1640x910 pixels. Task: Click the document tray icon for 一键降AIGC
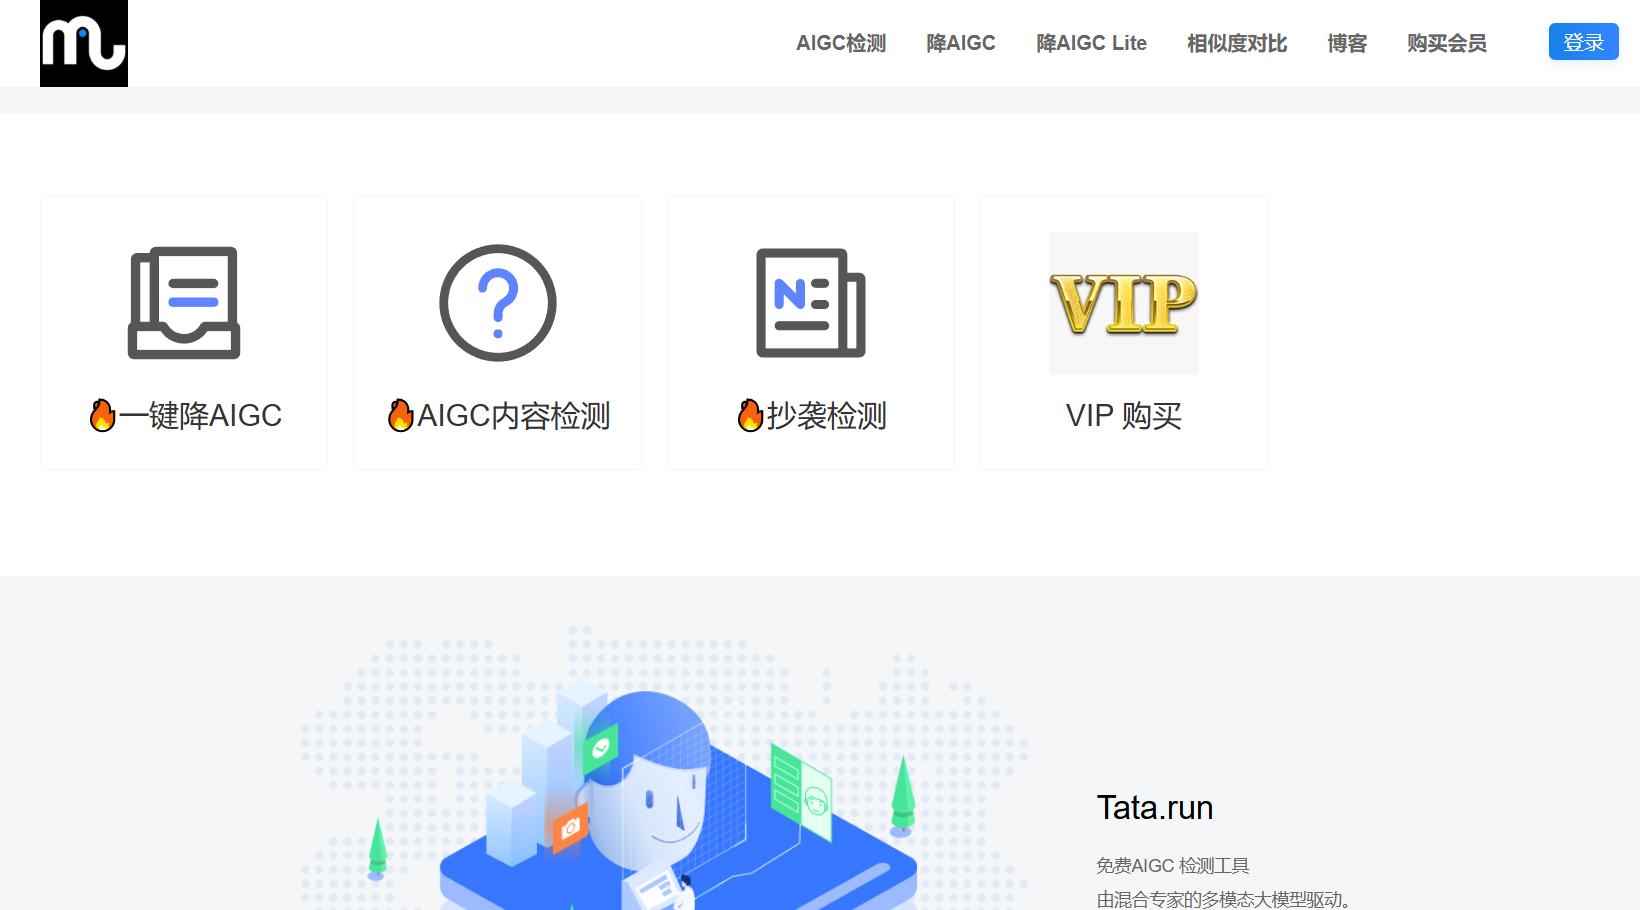[184, 303]
